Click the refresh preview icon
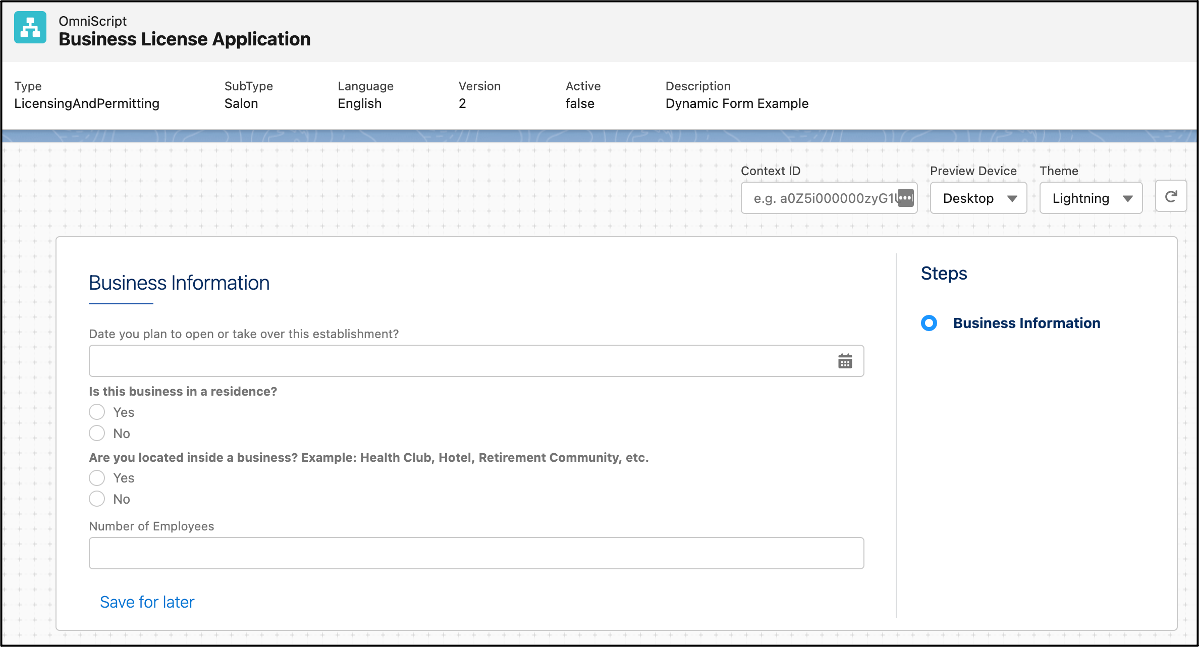1200x648 pixels. pyautogui.click(x=1170, y=197)
